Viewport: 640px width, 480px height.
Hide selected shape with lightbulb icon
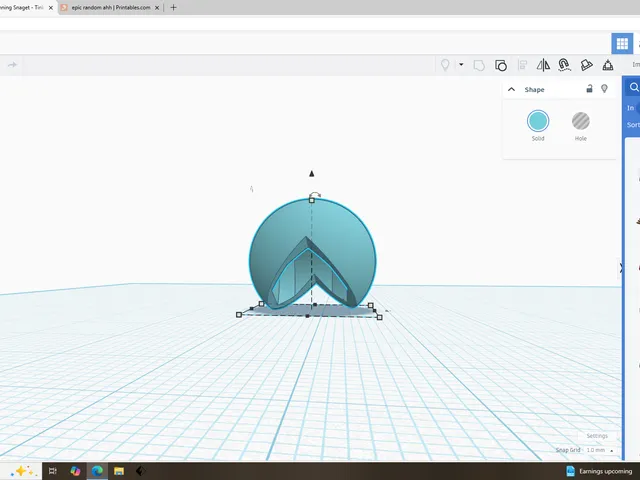[x=604, y=89]
